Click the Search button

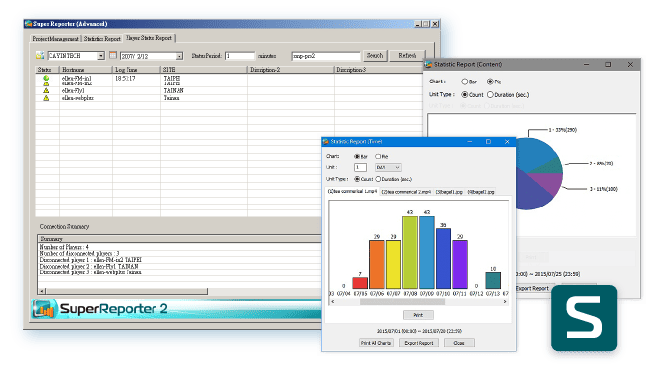point(375,56)
